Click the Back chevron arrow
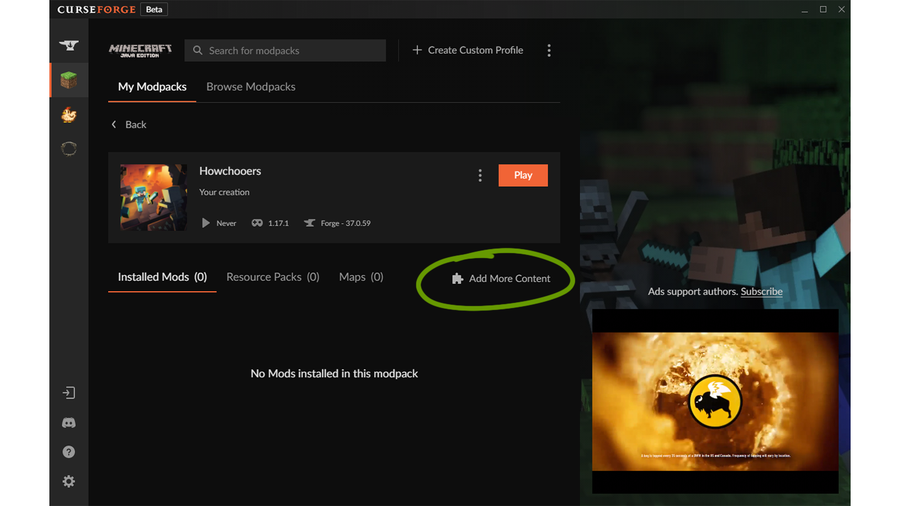This screenshot has height=506, width=900. coord(114,124)
